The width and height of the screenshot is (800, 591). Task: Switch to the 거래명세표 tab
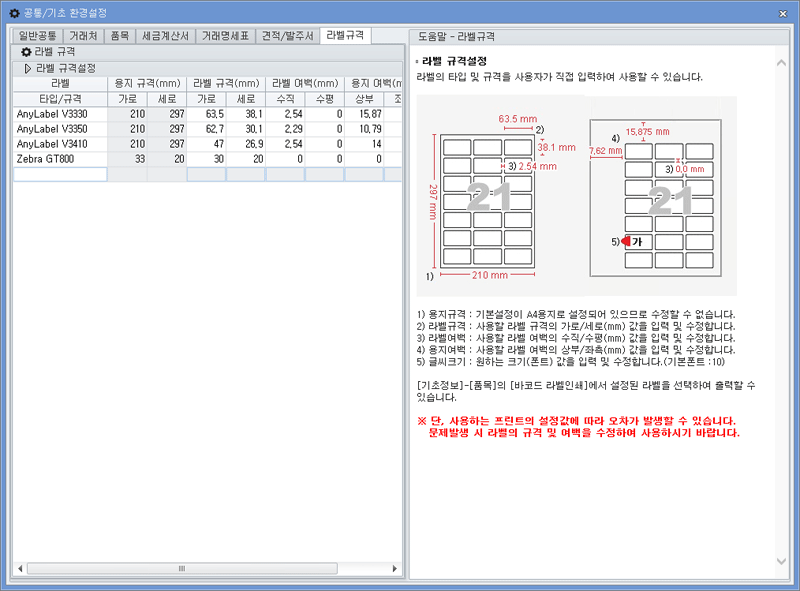pos(227,35)
